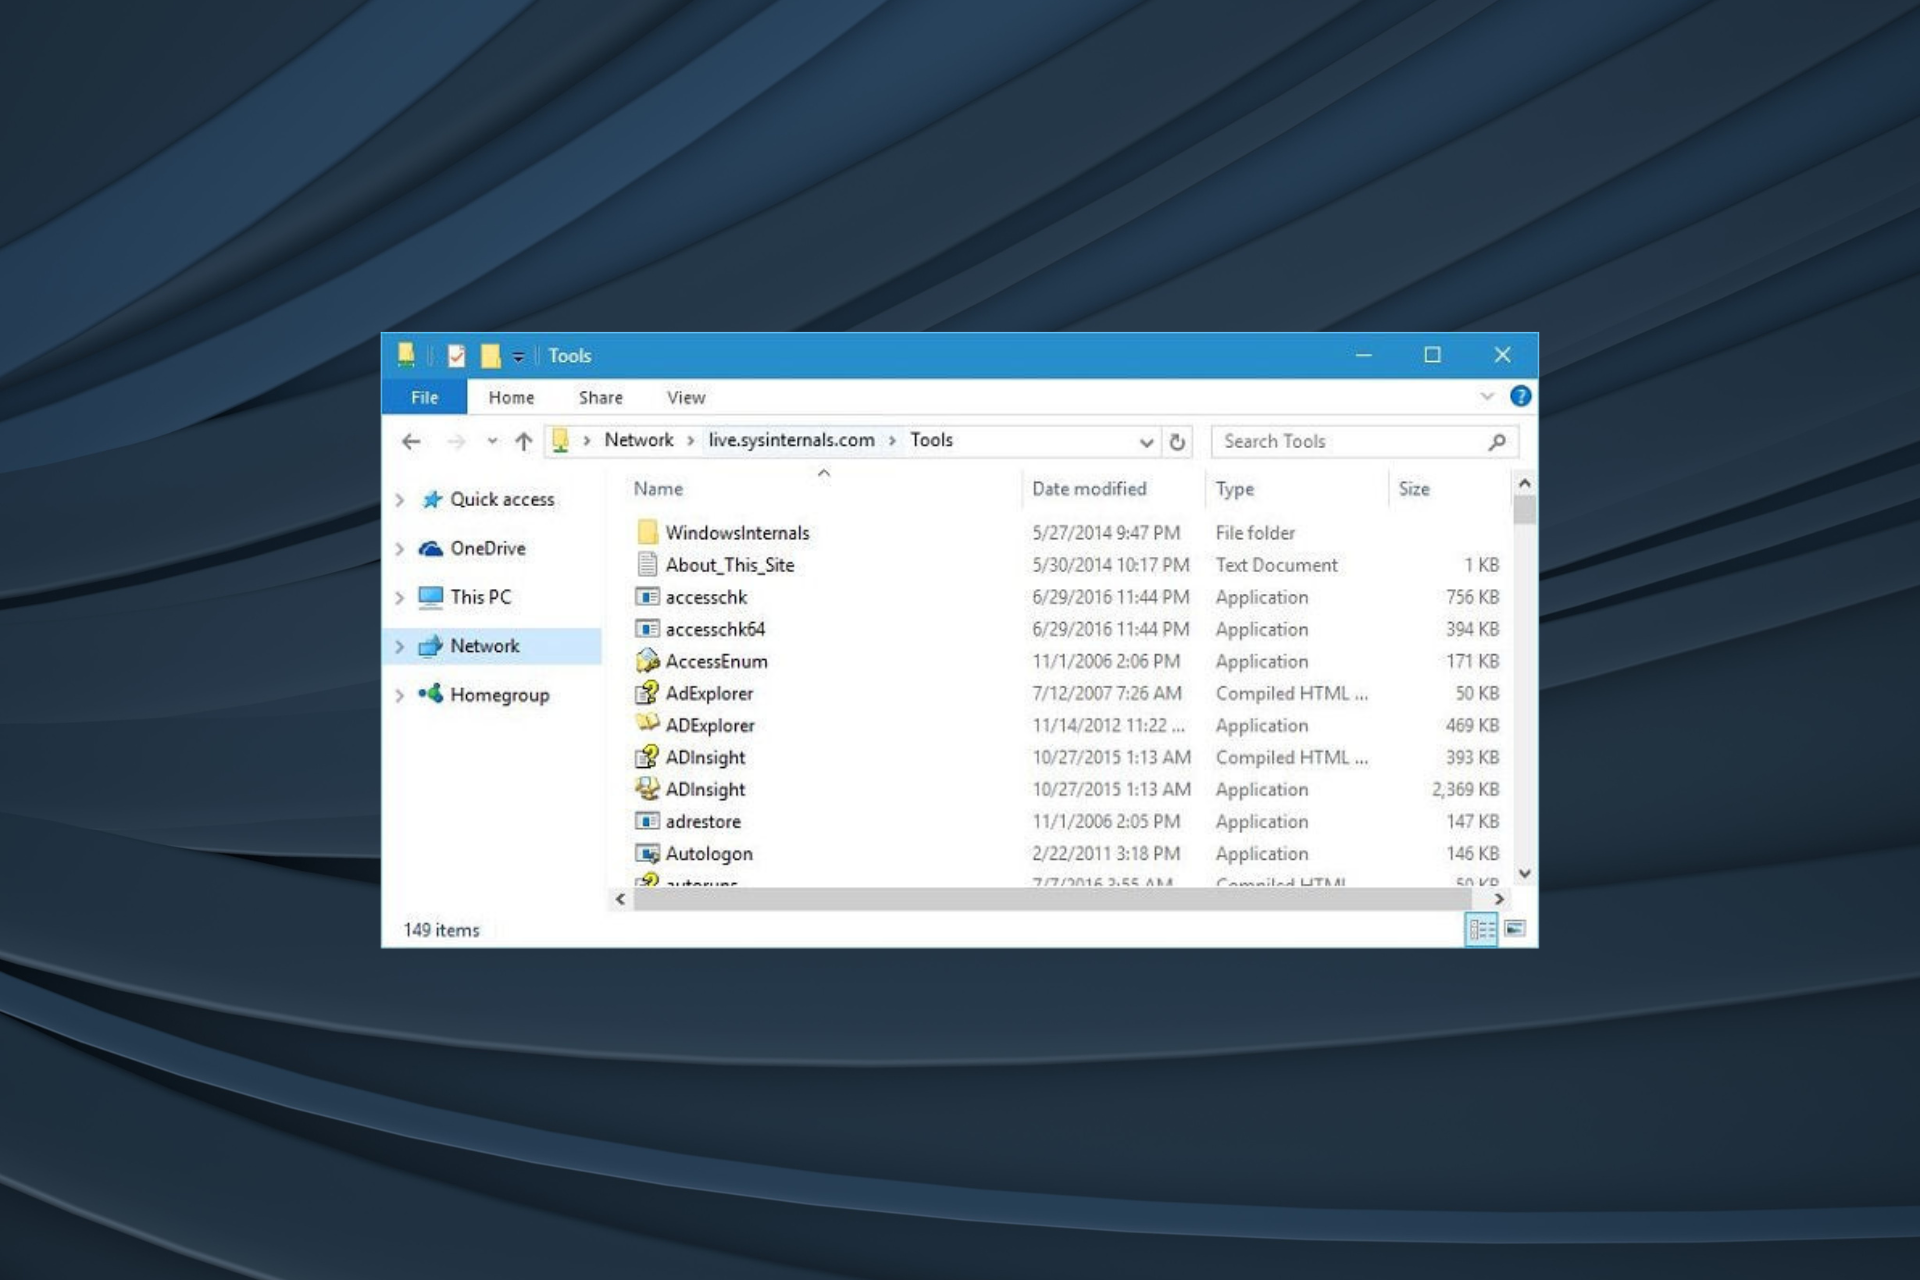Image resolution: width=1920 pixels, height=1280 pixels.
Task: Expand the Quick access tree node
Action: (x=400, y=499)
